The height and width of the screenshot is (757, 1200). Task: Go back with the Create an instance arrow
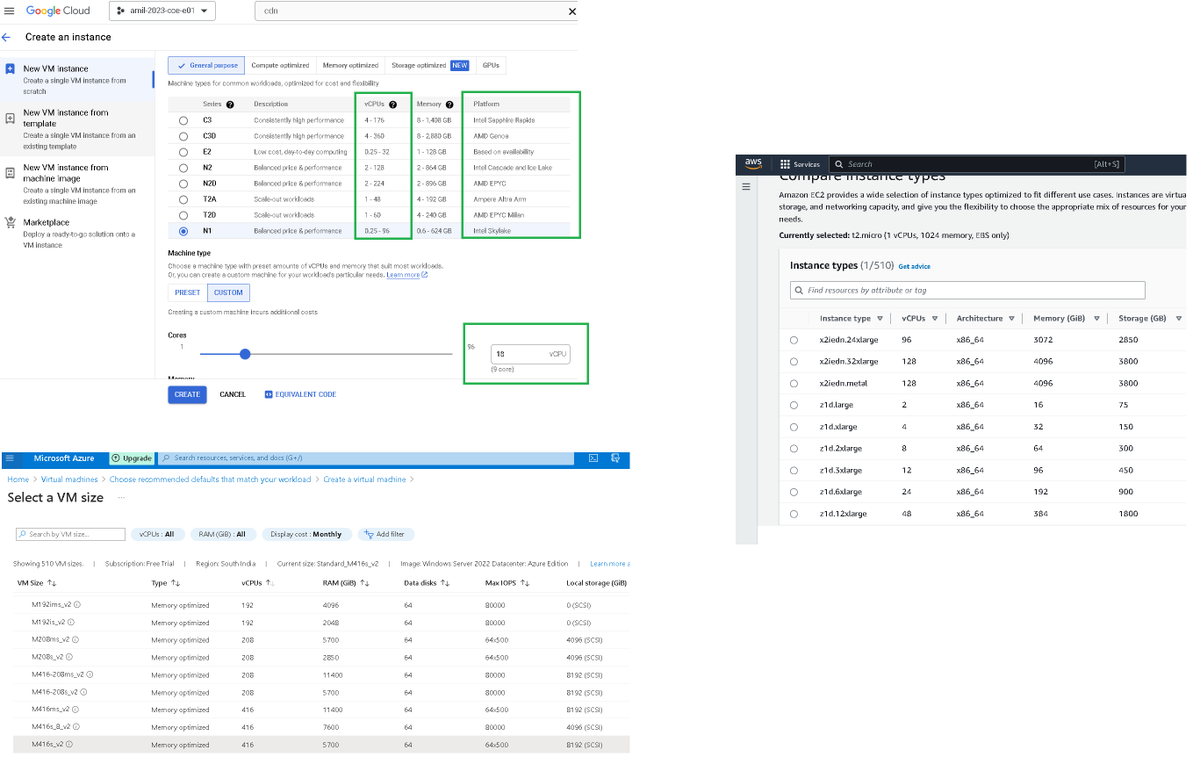coord(6,37)
